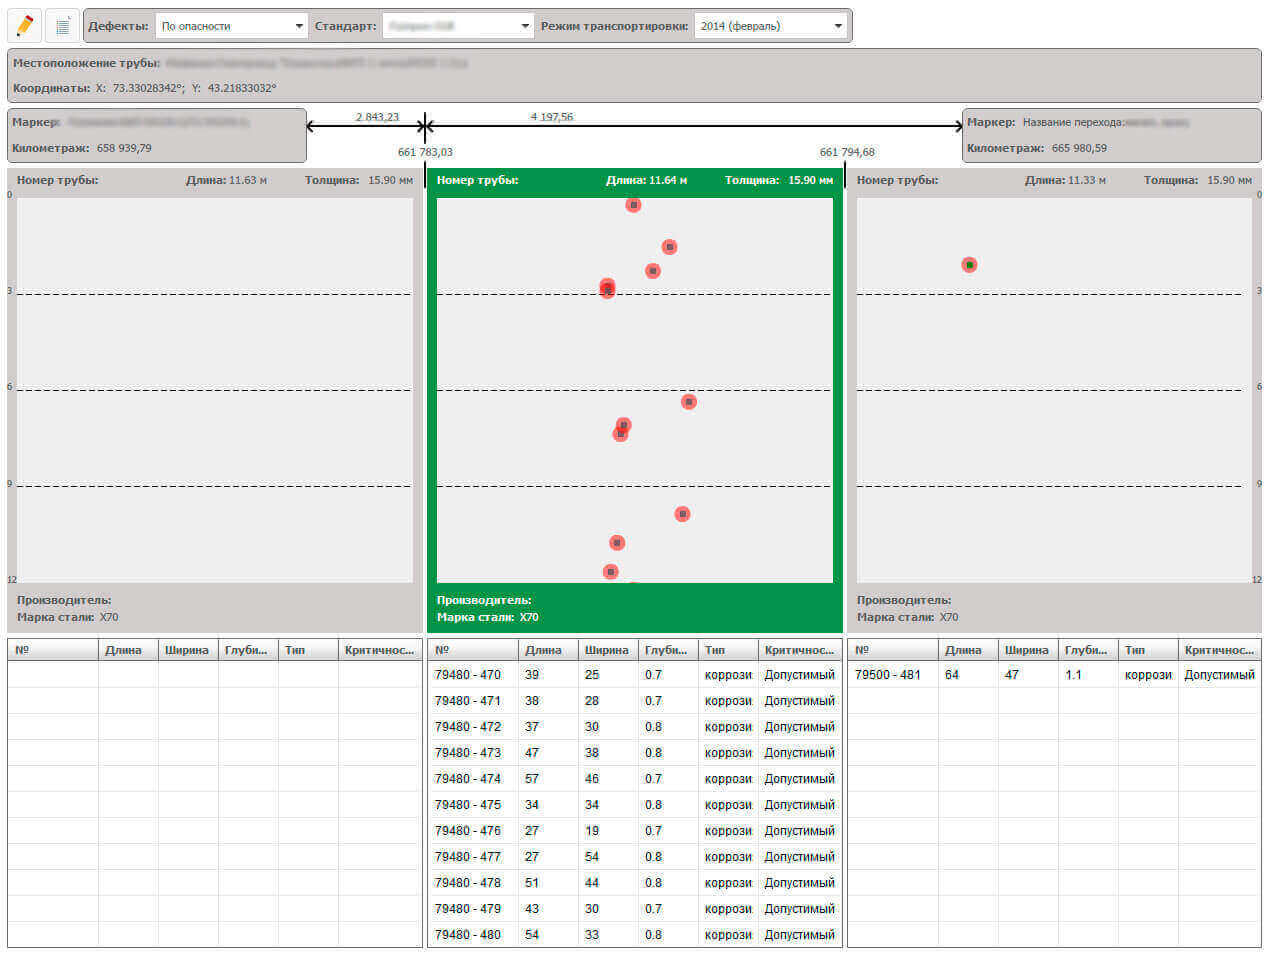Click the Местоположение трубы label

click(86, 63)
